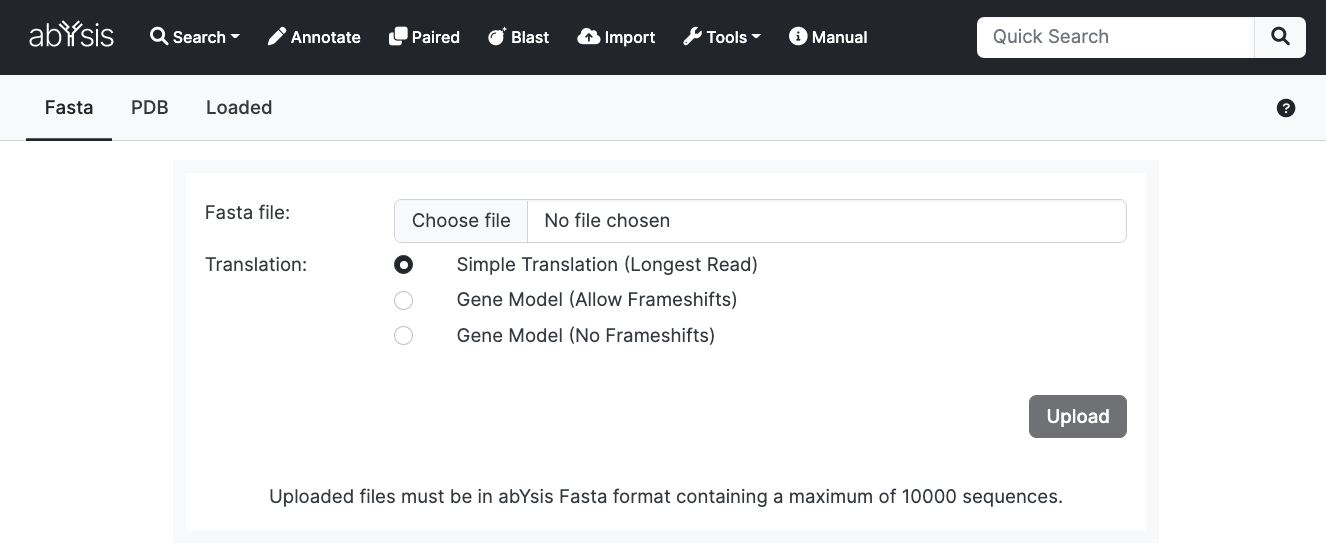1326x560 pixels.
Task: Click the Blast bomb icon
Action: coord(497,37)
